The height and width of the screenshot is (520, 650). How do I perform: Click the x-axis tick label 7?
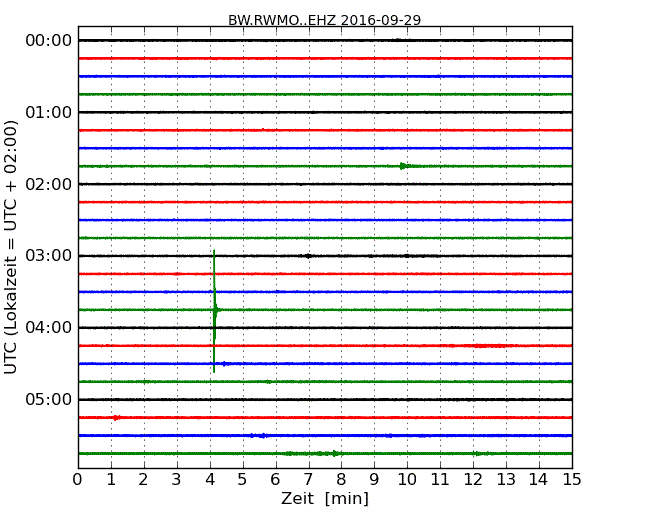tap(308, 480)
